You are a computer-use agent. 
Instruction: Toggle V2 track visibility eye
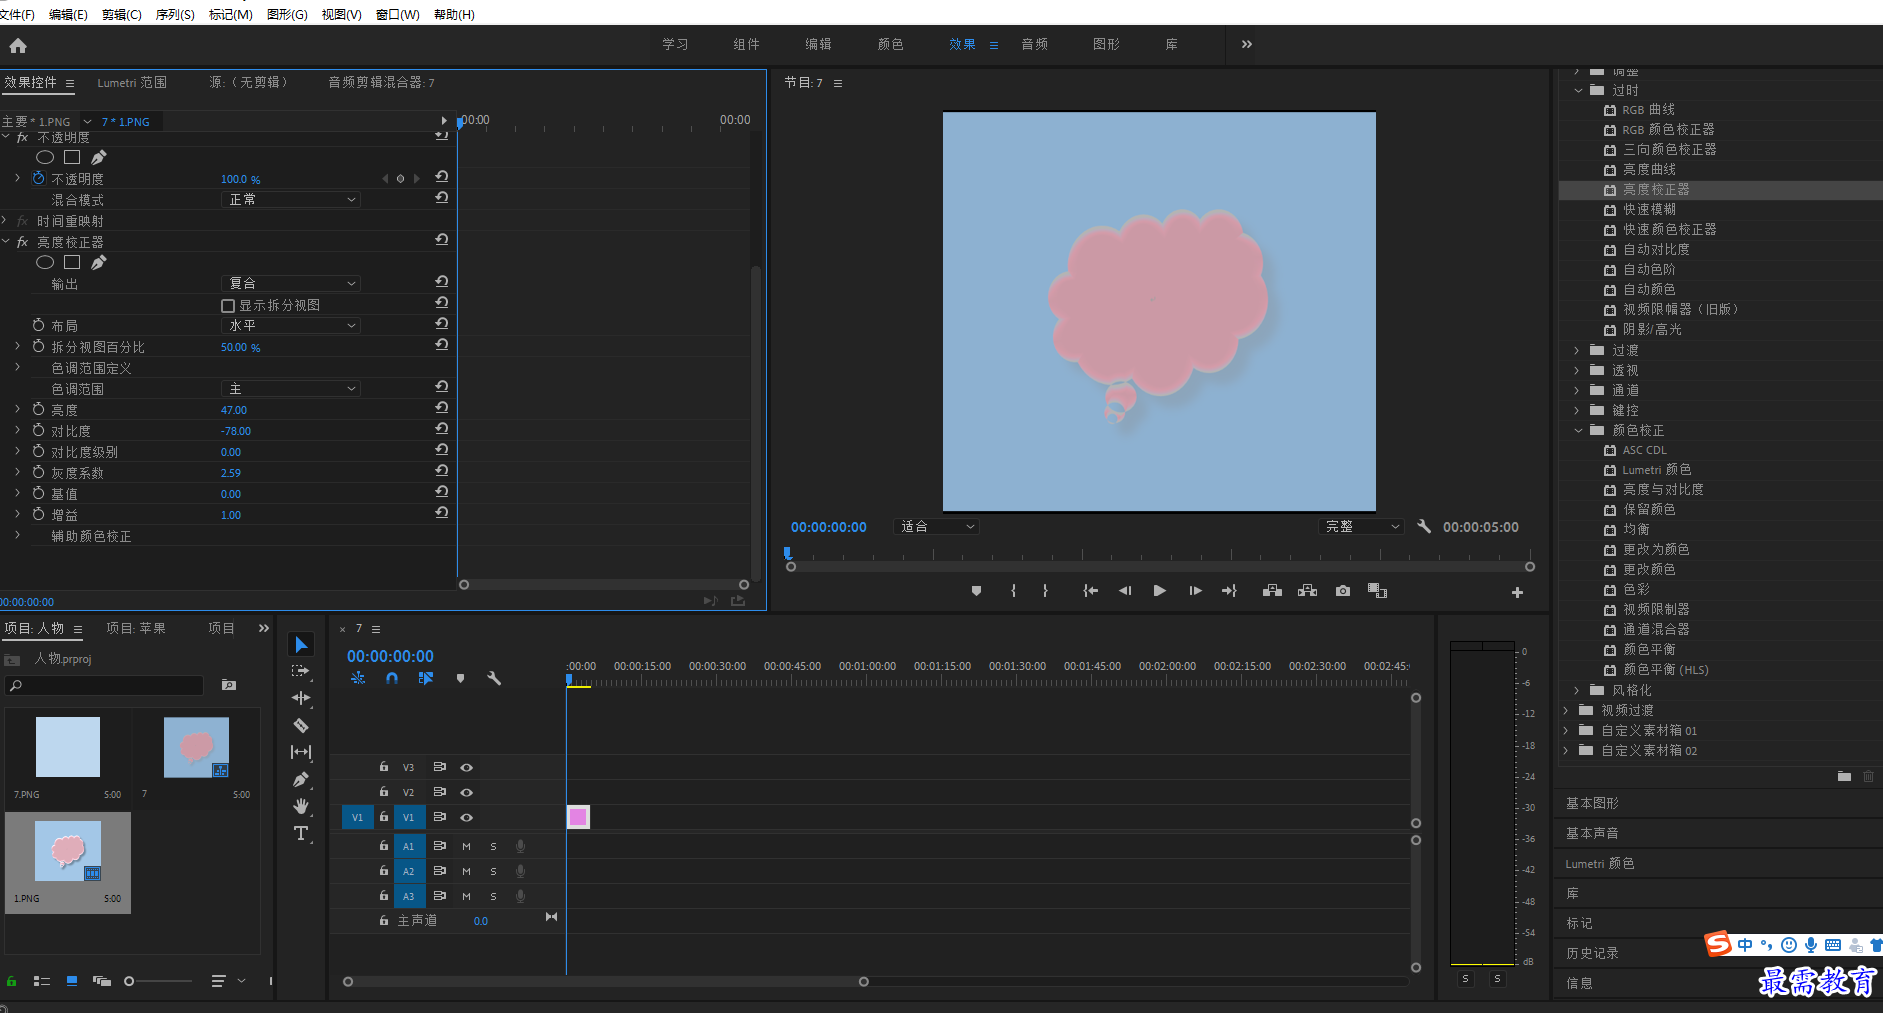466,792
